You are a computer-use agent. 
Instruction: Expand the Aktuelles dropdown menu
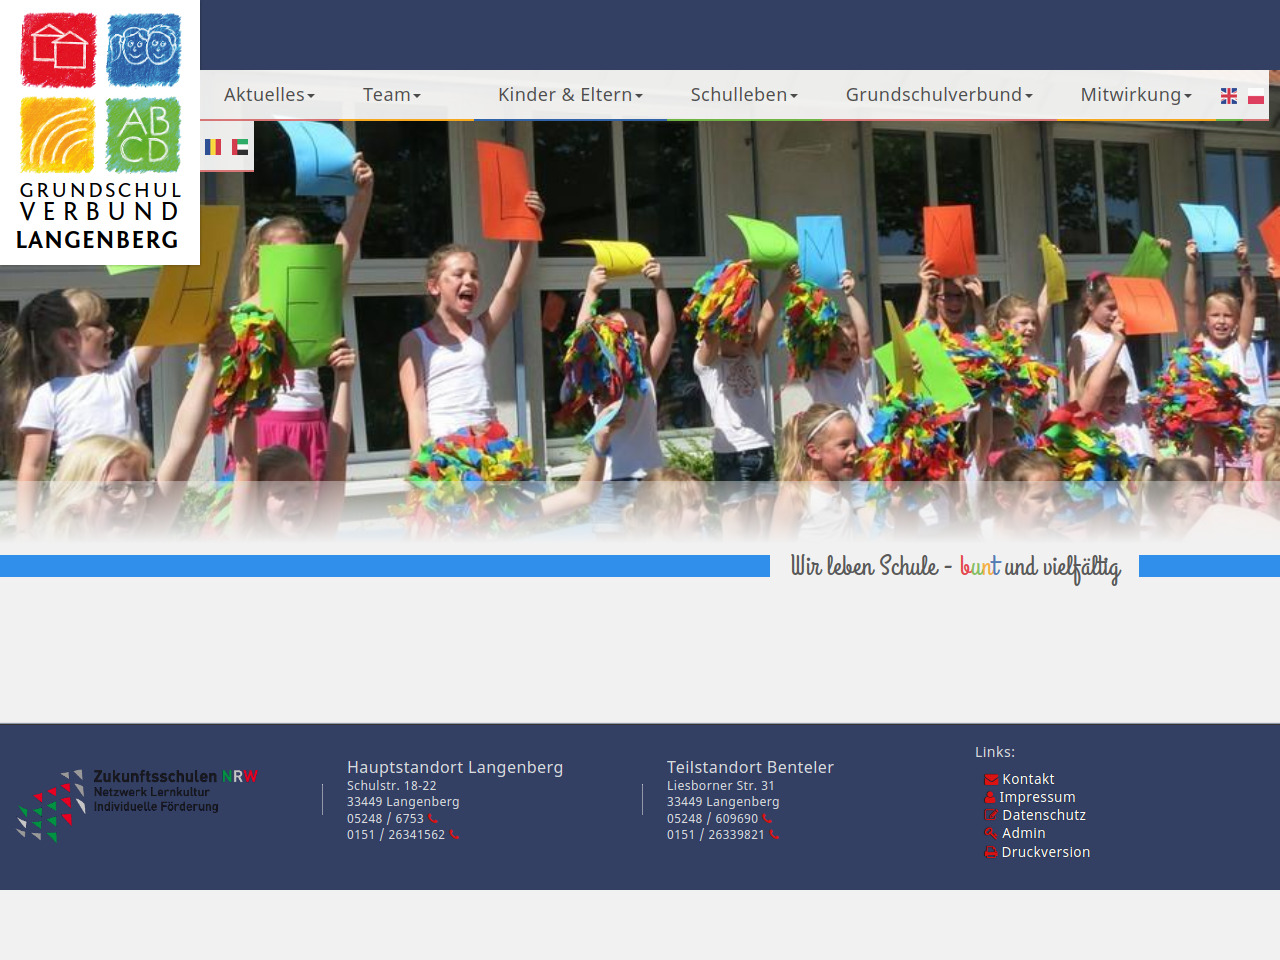coord(269,95)
